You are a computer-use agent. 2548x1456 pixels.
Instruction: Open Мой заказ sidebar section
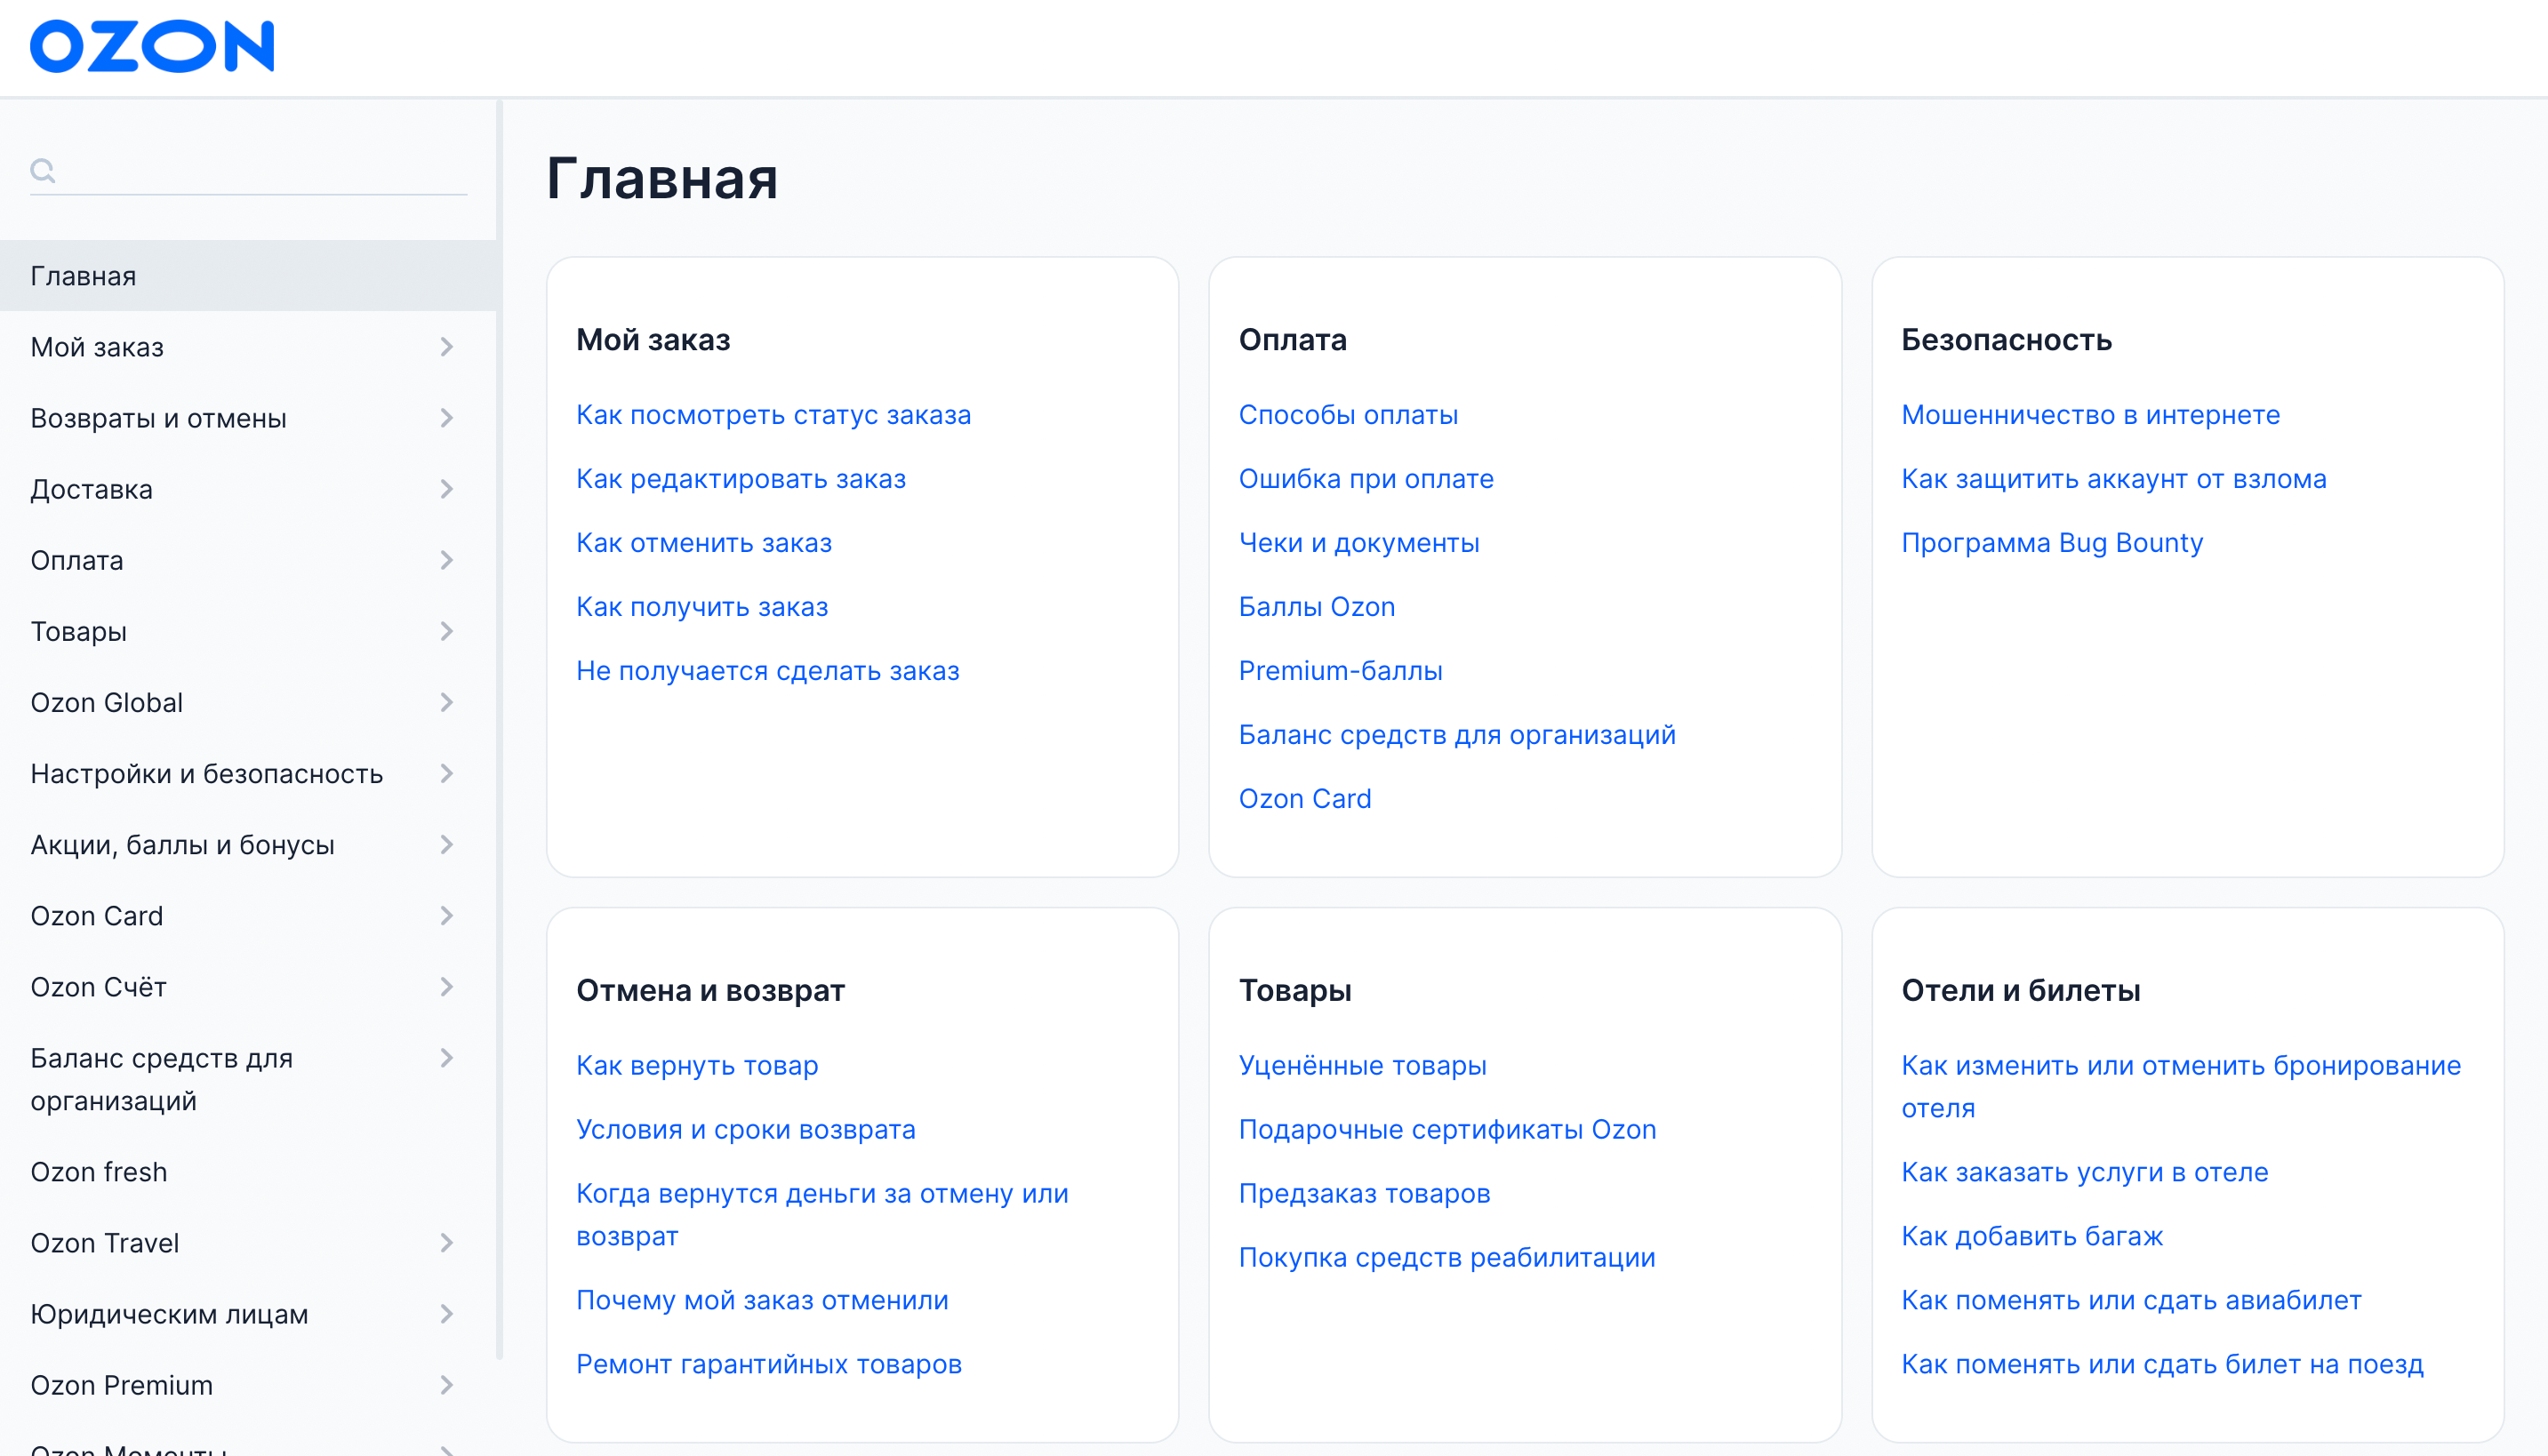97,347
